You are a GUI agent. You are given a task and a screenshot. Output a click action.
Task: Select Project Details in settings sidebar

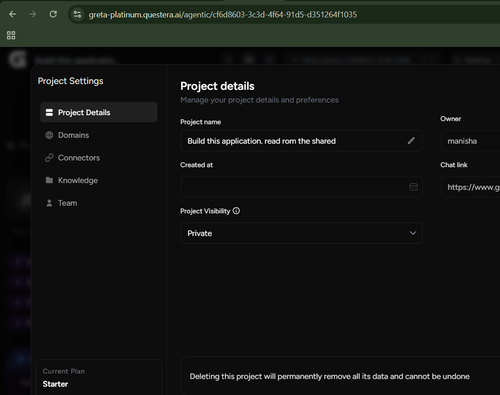(99, 112)
